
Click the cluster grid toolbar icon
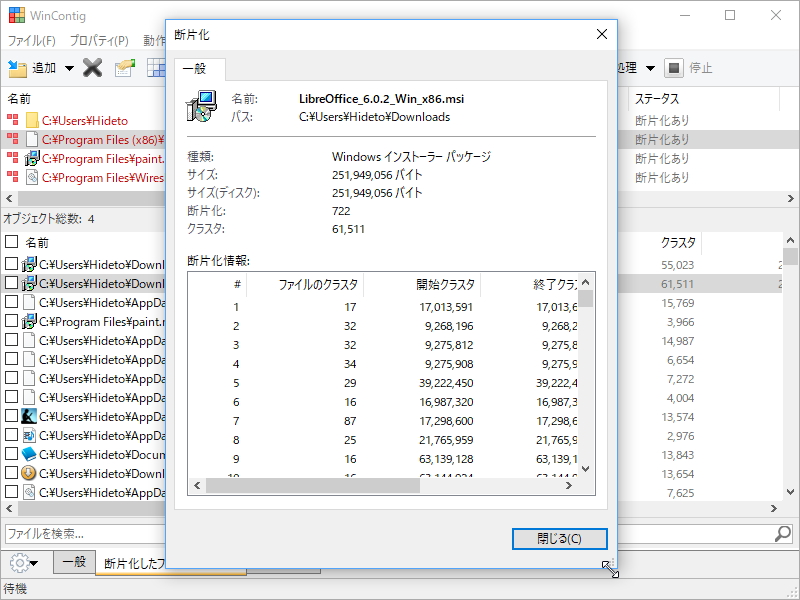tap(156, 68)
